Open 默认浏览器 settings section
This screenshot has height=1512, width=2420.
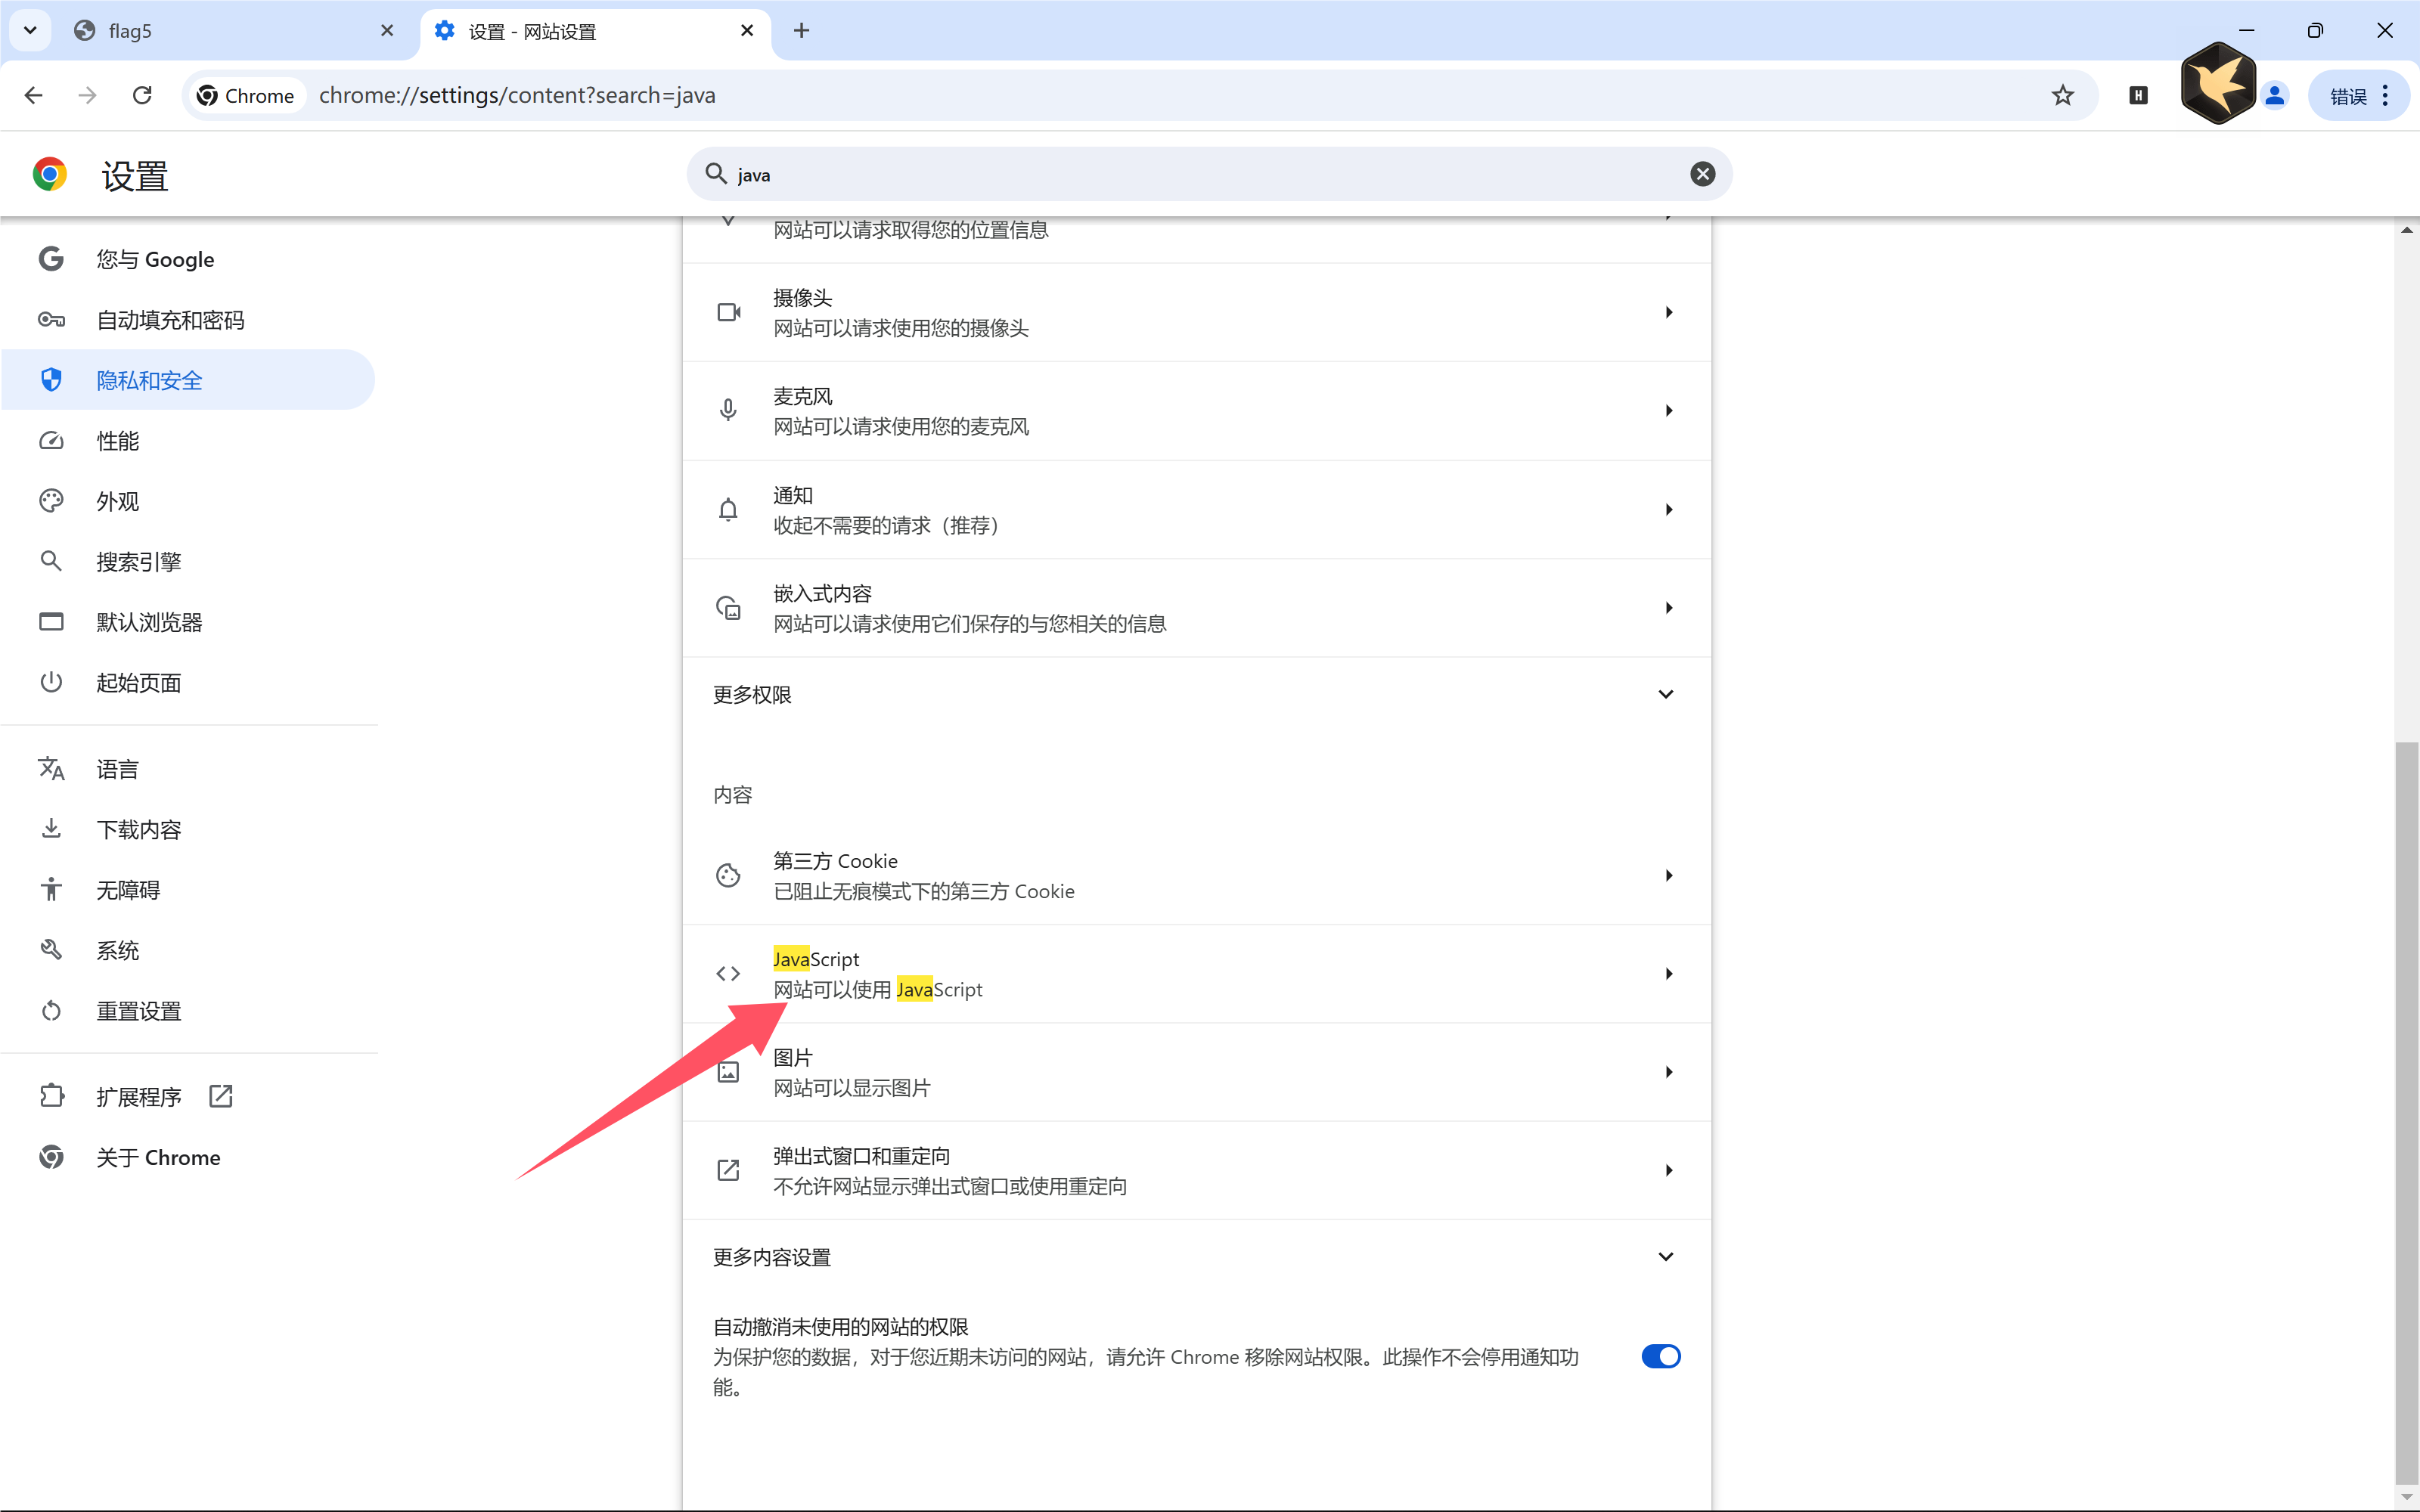188,622
